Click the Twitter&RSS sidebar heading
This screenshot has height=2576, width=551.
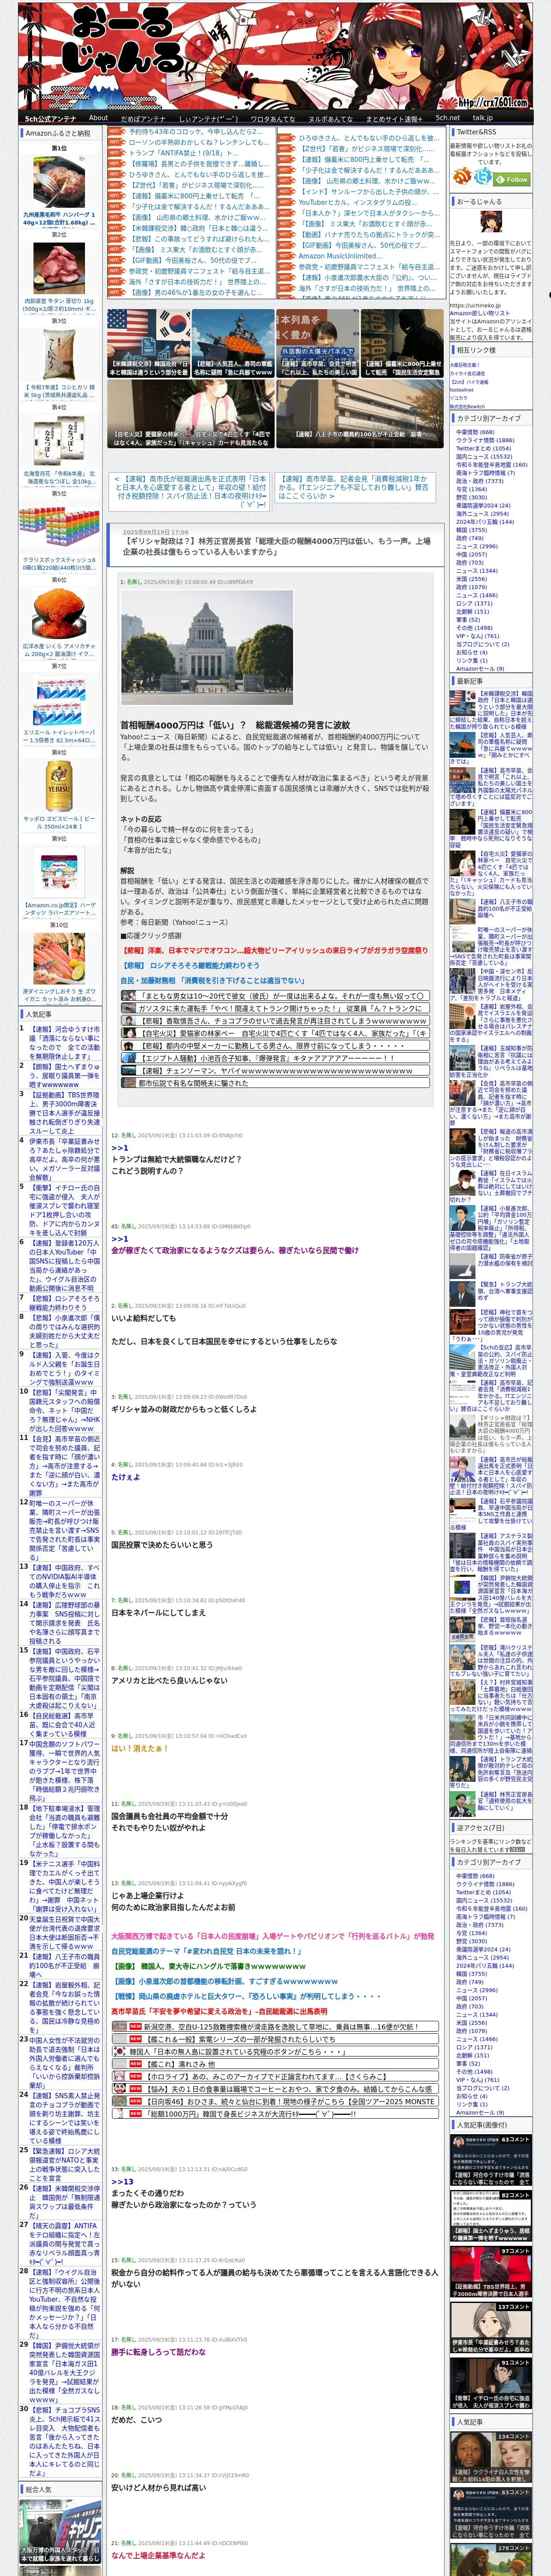[491, 131]
